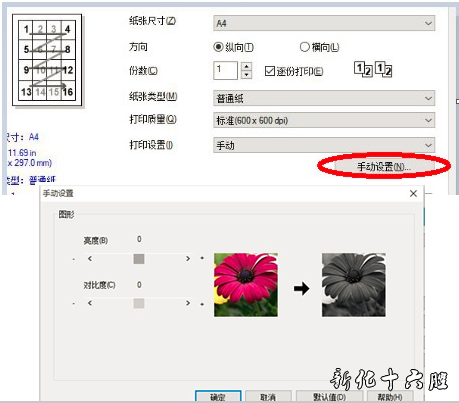Screen dimensions: 459x403
Task: Click the collate order illustration icon
Action: [x=373, y=69]
